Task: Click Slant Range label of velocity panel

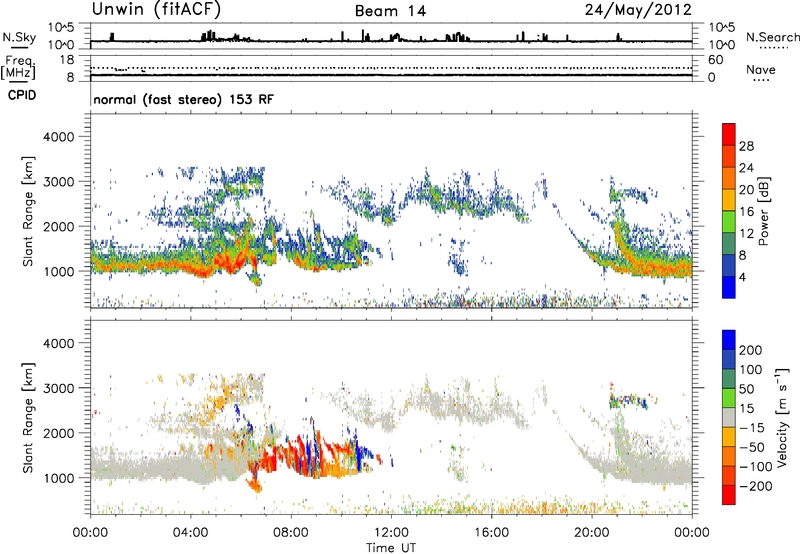Action: click(x=28, y=418)
